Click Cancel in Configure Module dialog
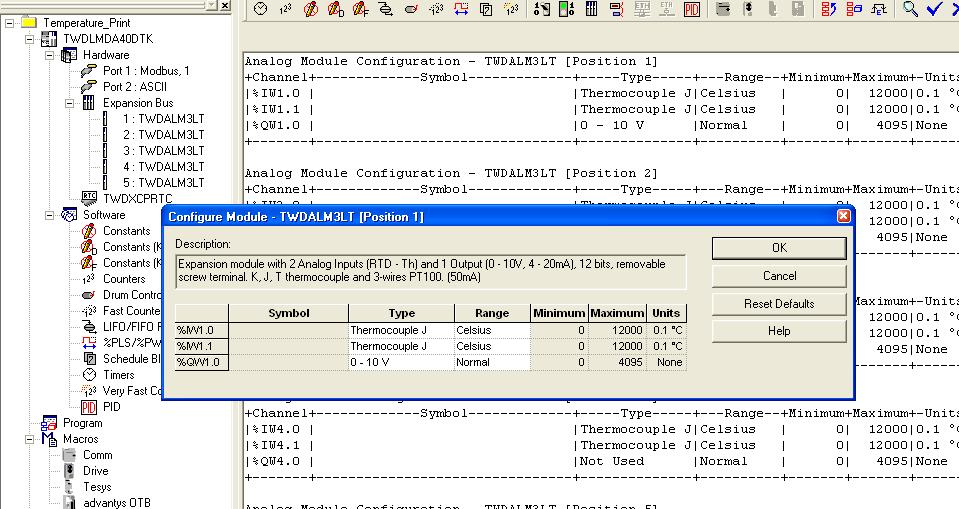 point(779,276)
